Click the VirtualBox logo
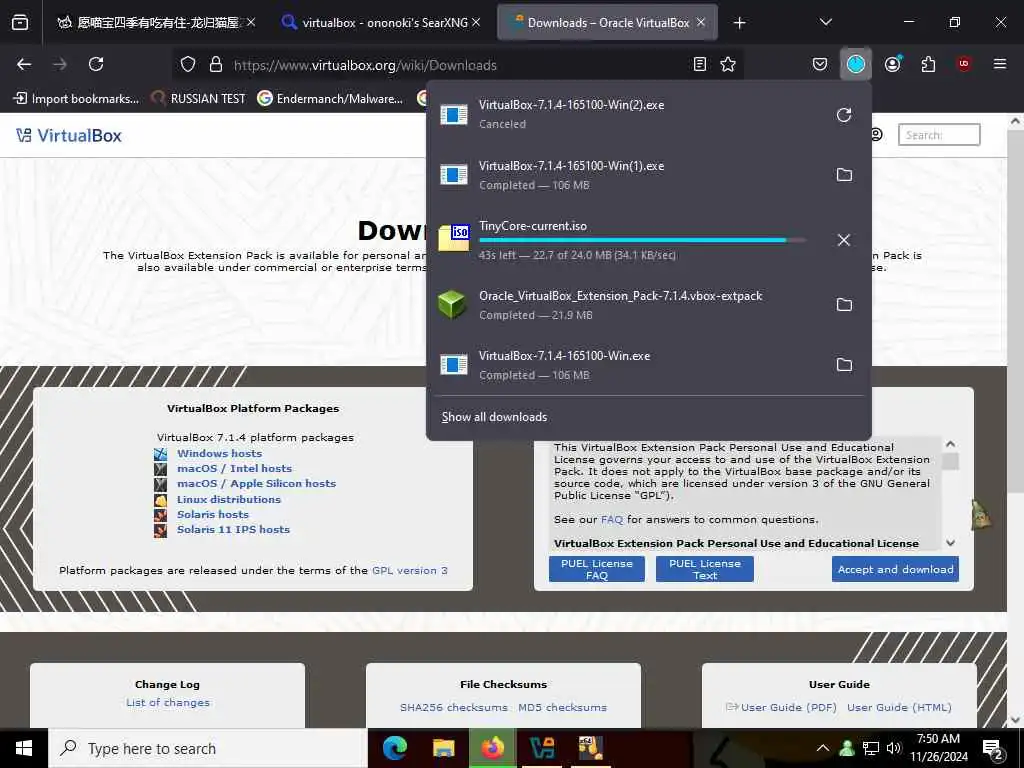Screen dimensions: 1024x768 [x=69, y=135]
